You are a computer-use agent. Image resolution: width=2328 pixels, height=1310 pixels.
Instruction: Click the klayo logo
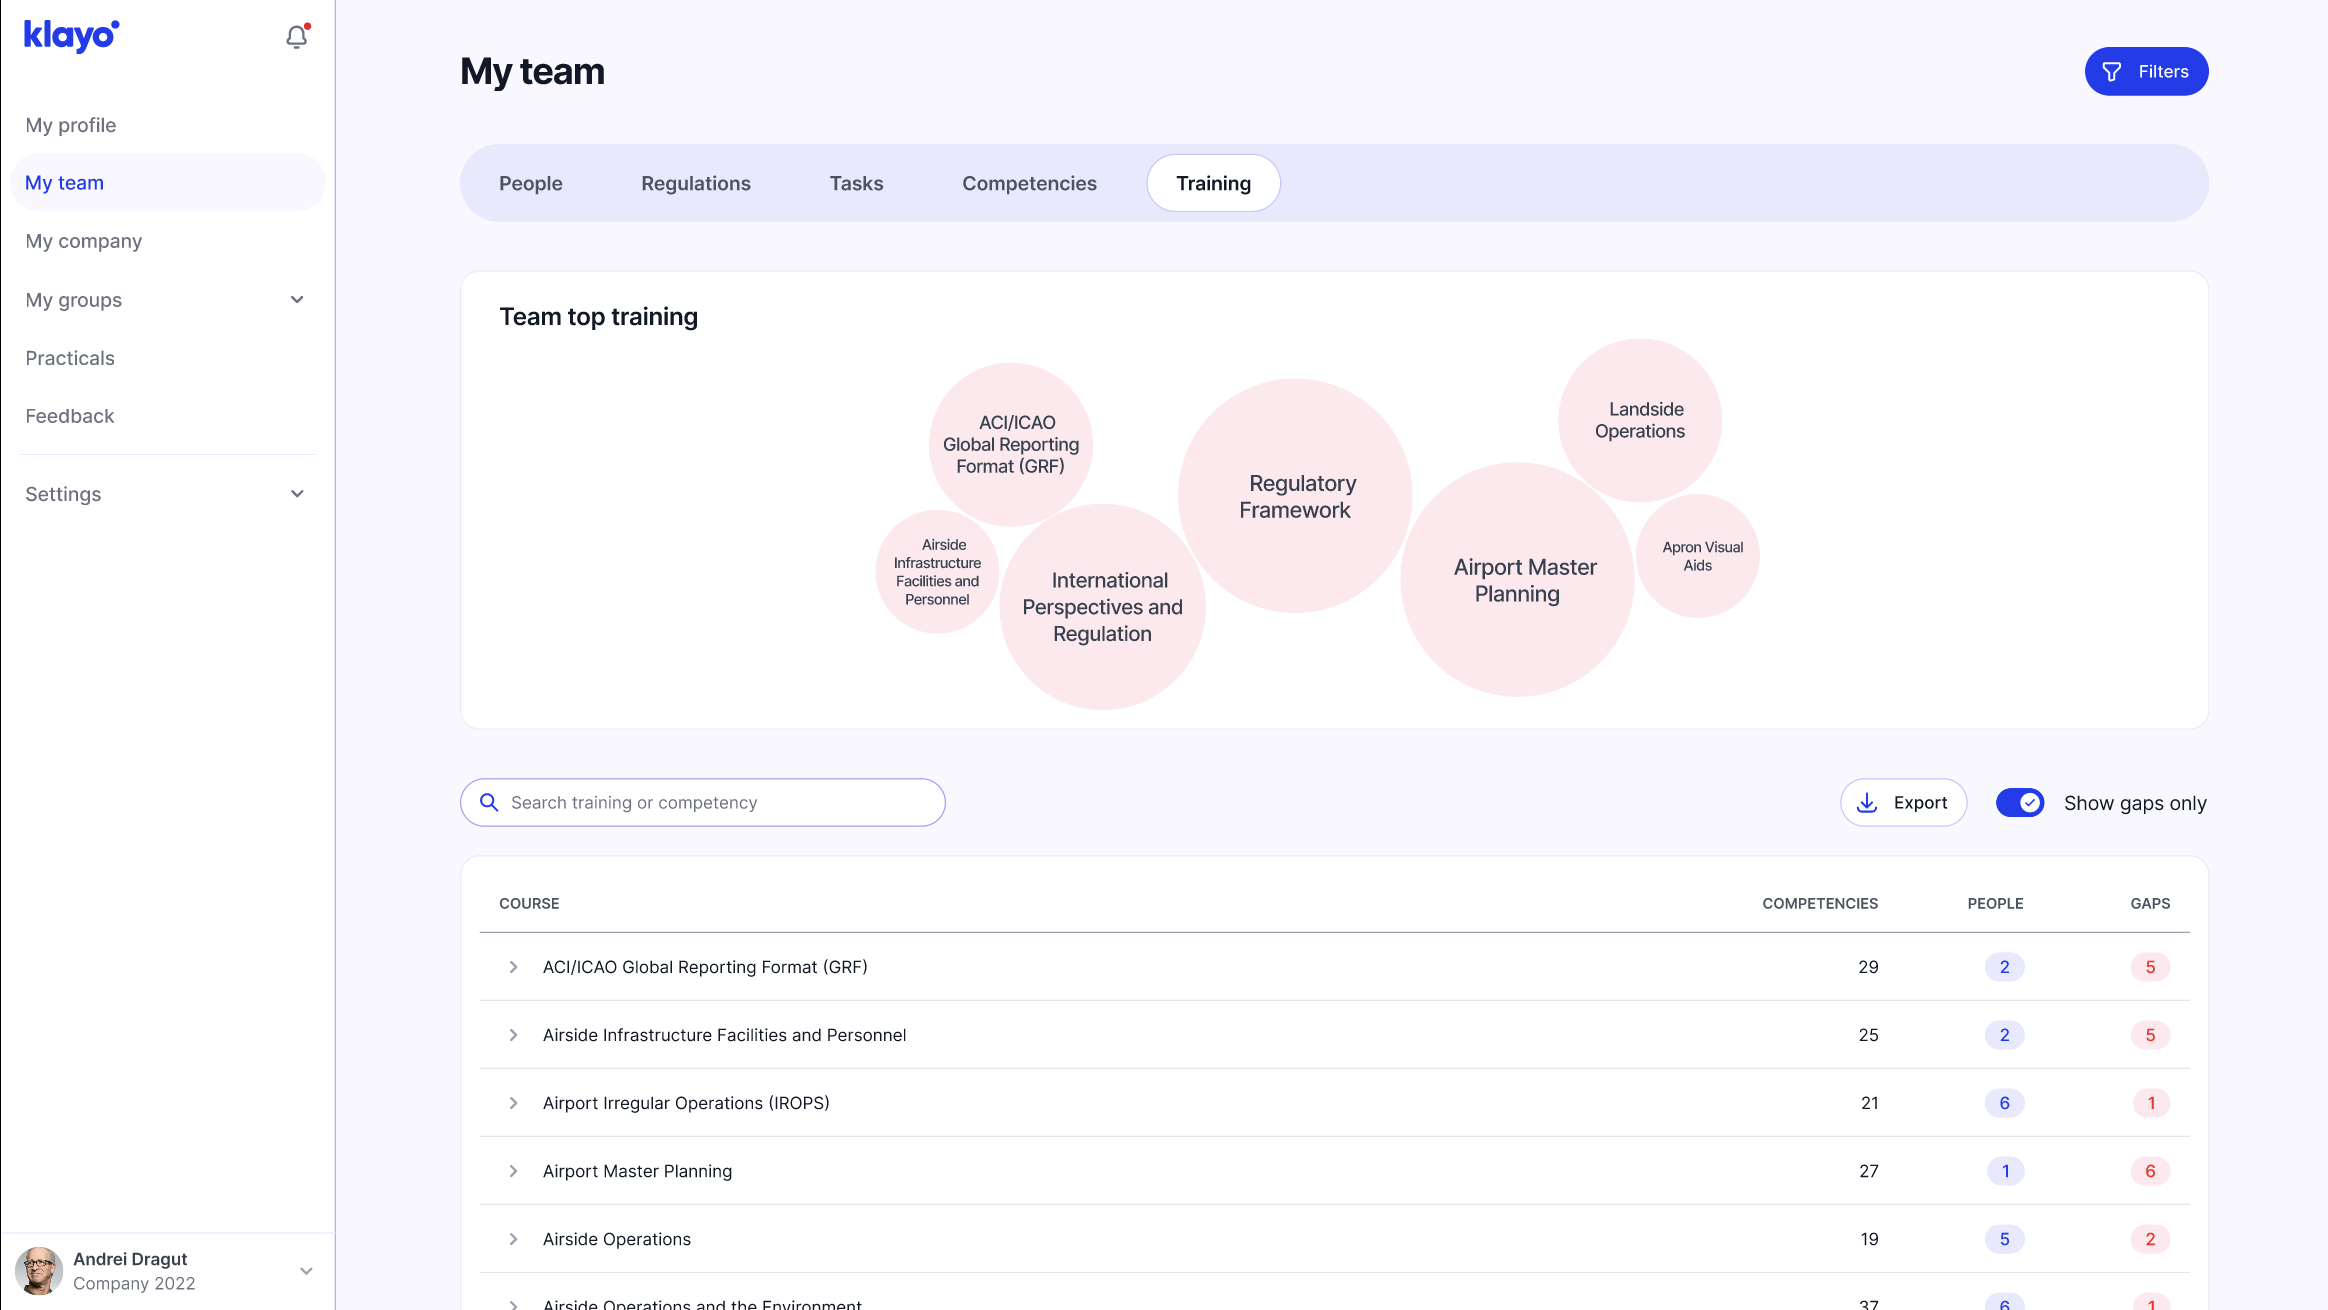71,36
